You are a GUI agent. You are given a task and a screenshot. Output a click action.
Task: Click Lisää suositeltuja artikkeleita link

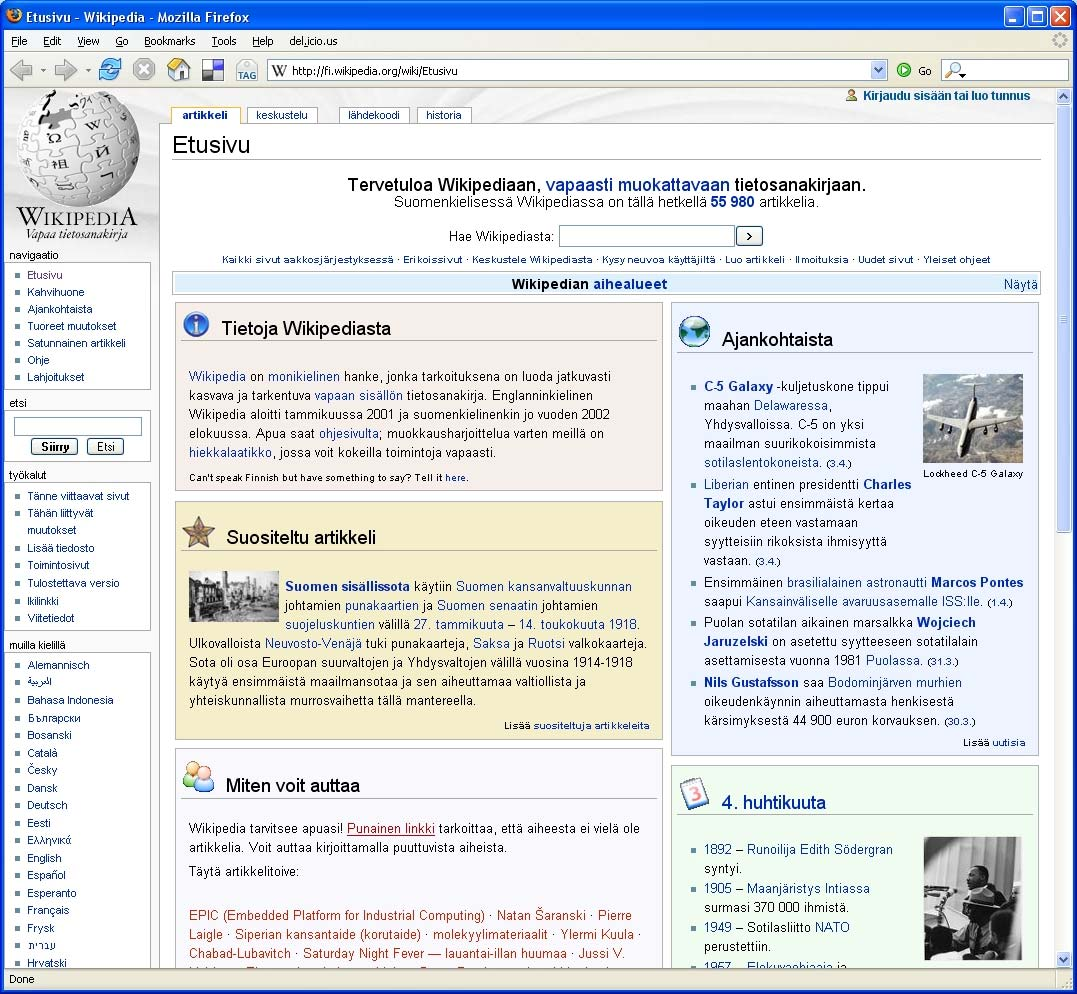pyautogui.click(x=591, y=725)
